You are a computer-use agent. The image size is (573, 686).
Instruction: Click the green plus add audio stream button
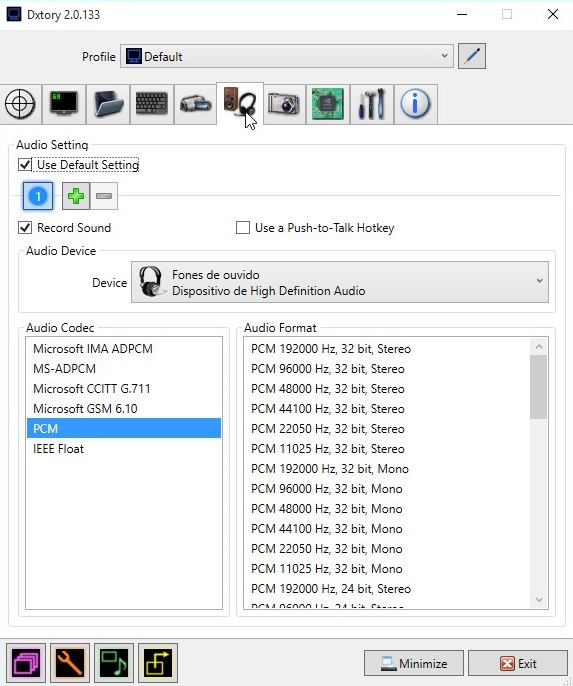click(x=76, y=196)
